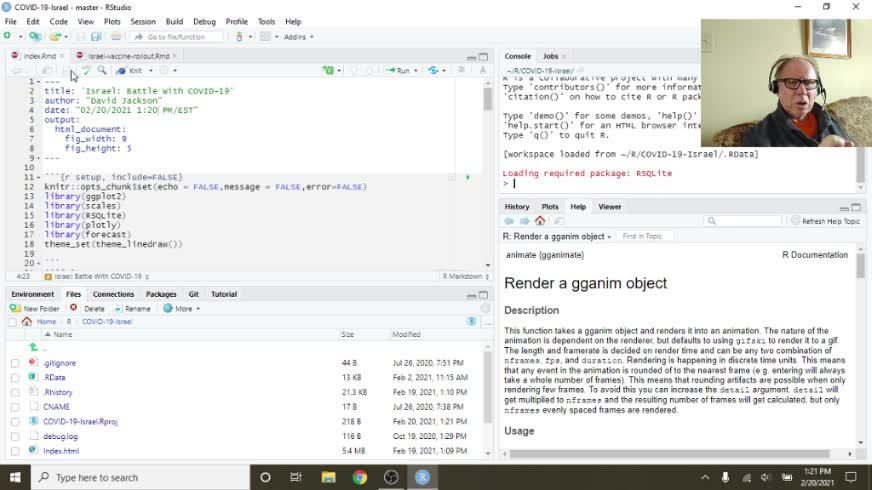Sort files by Name column header
The height and width of the screenshot is (490, 872).
click(x=62, y=334)
